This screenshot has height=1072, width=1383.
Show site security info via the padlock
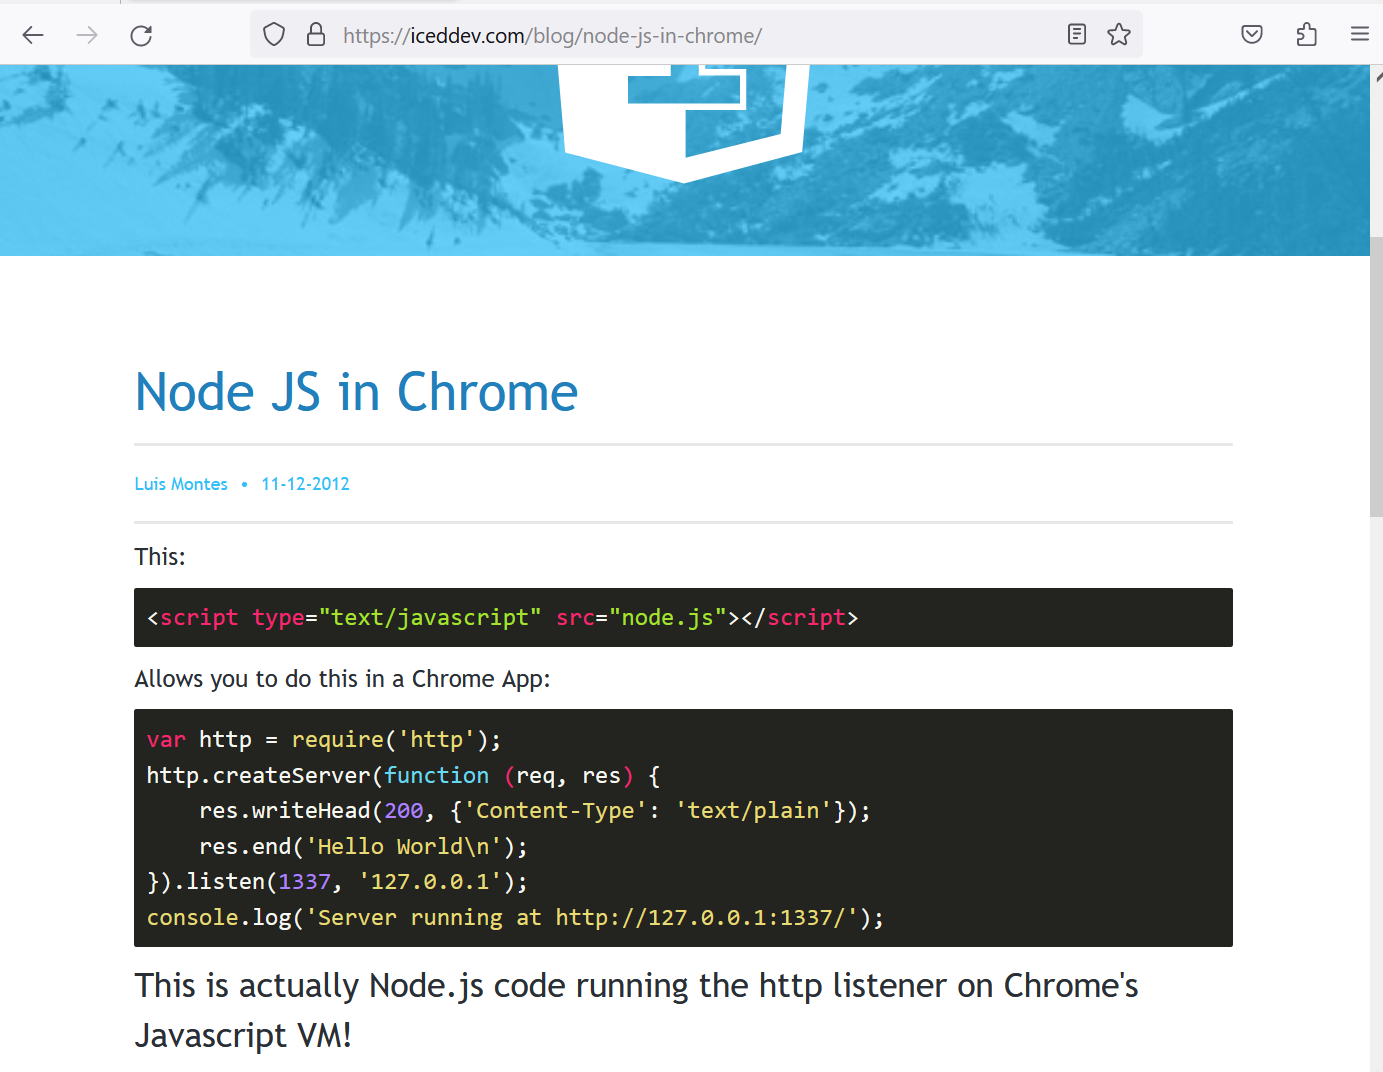(x=316, y=35)
